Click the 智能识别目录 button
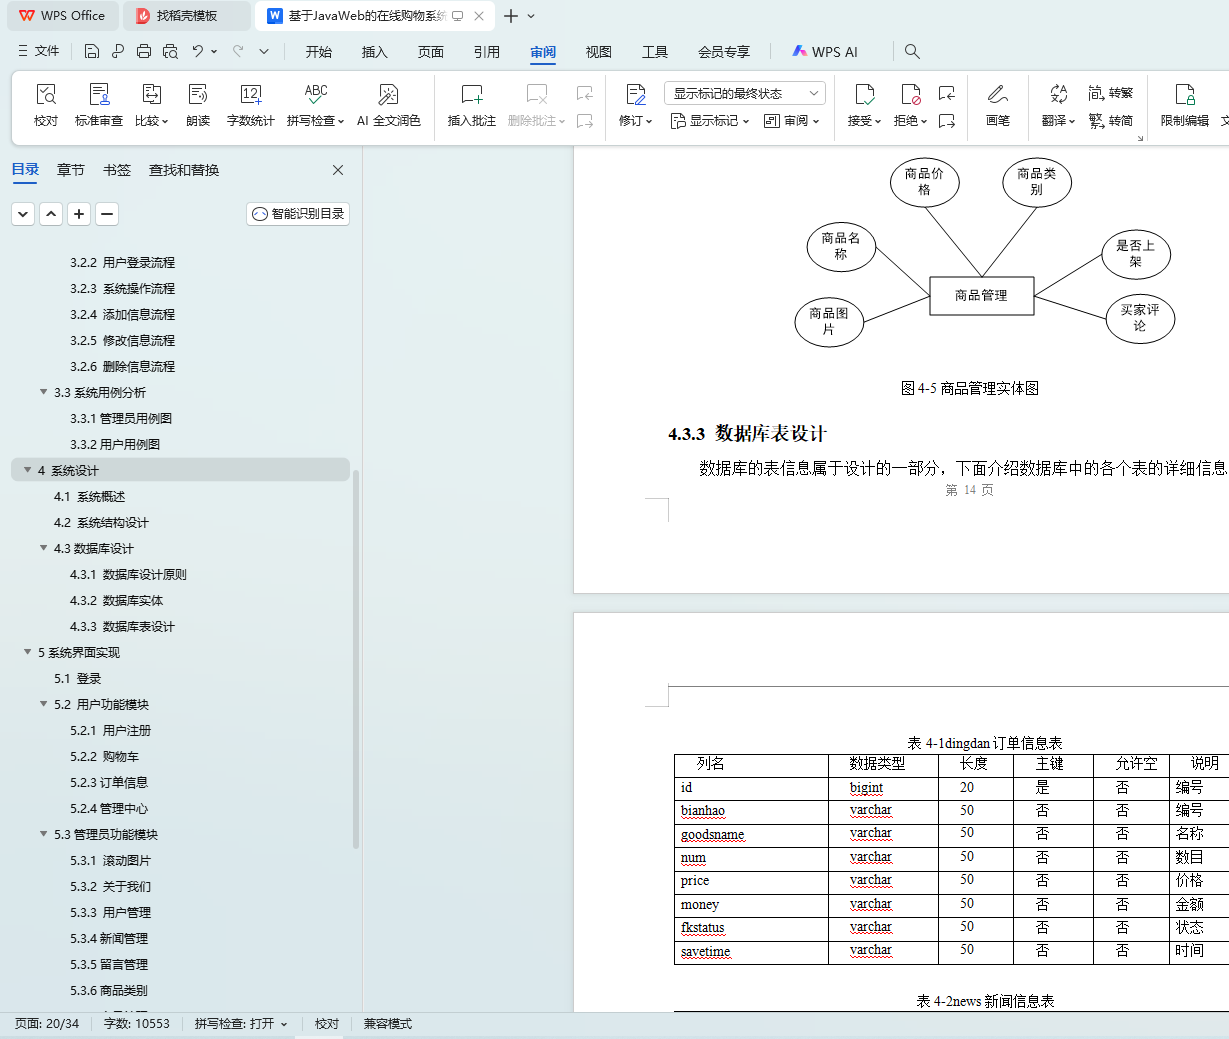1229x1039 pixels. click(x=298, y=214)
